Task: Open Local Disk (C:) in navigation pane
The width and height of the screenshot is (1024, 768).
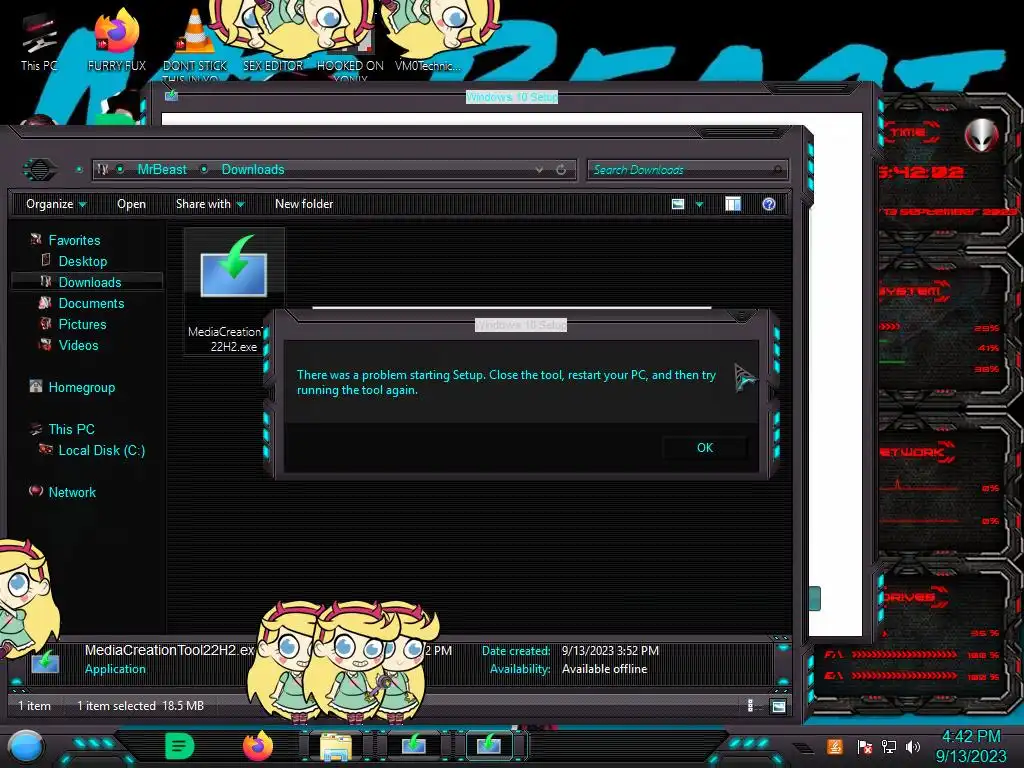Action: [101, 450]
